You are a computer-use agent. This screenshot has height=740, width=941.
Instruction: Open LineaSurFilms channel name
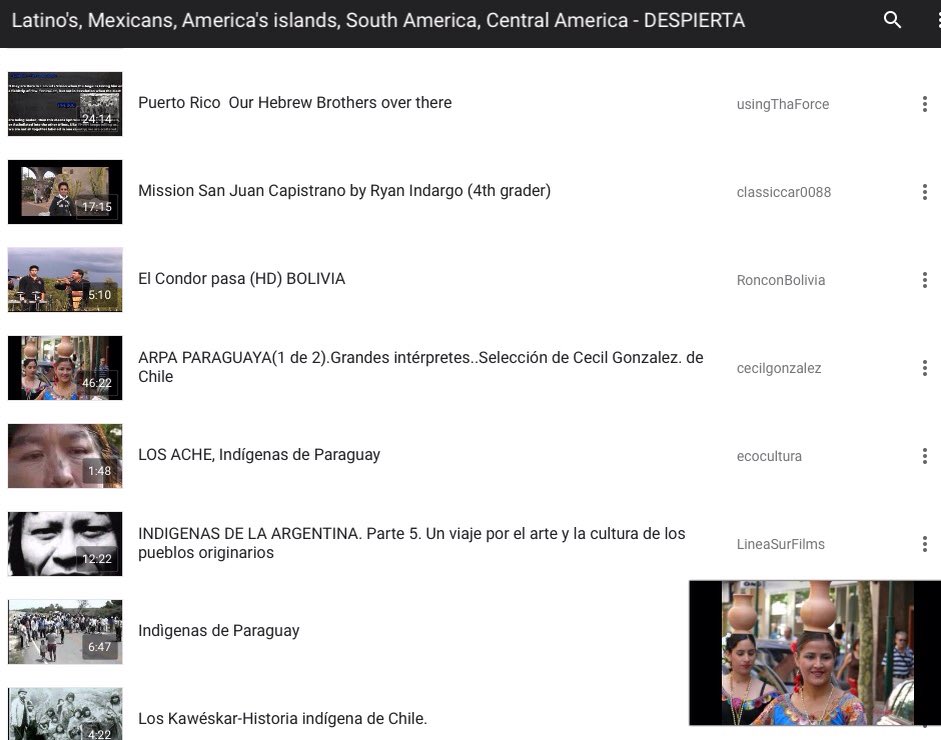coord(783,544)
